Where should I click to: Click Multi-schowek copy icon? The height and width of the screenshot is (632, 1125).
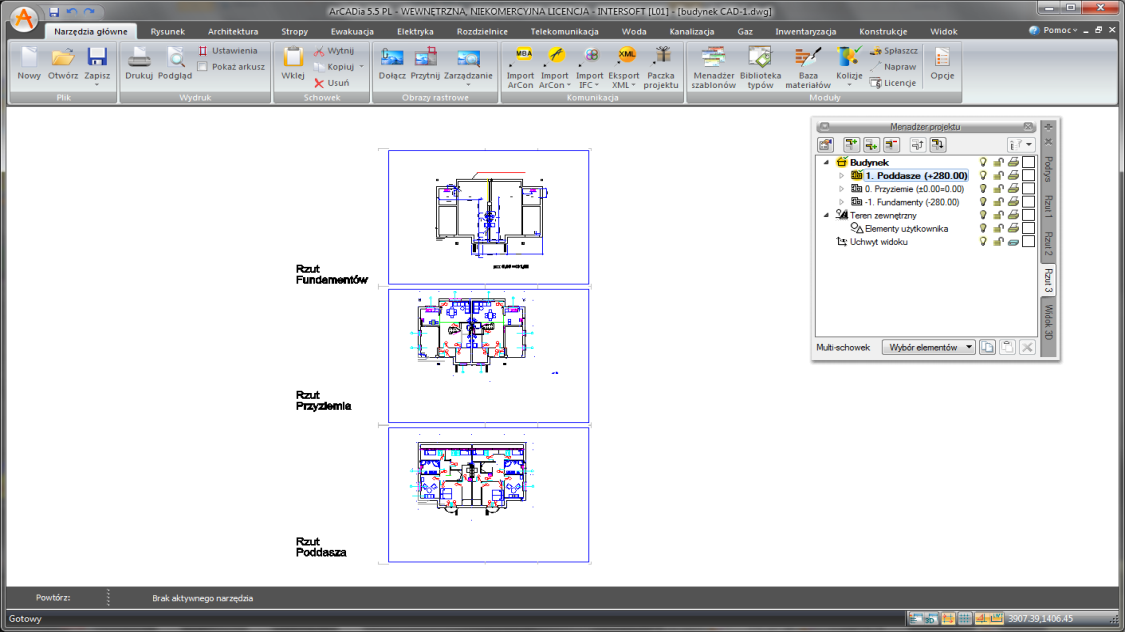click(987, 347)
